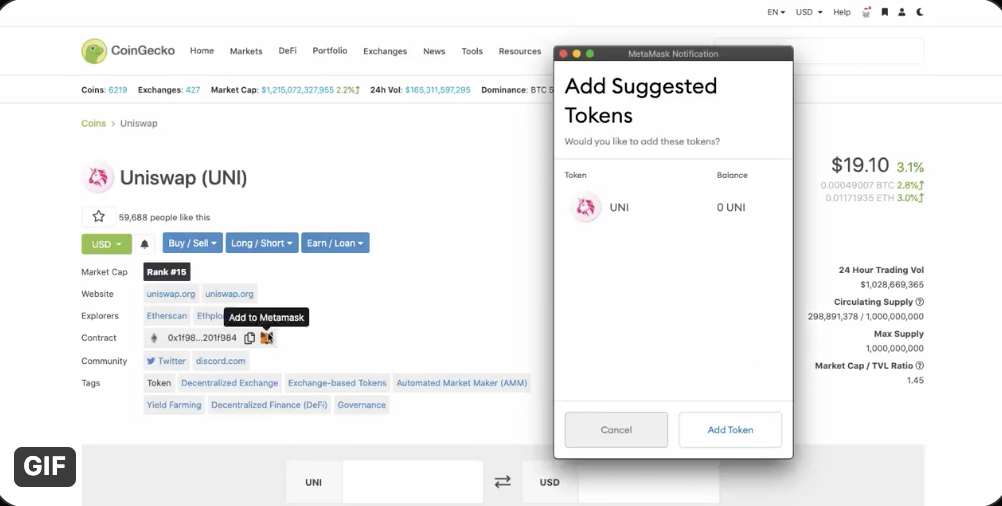Click the USD amount input field
This screenshot has height=506, width=1002.
(x=648, y=482)
